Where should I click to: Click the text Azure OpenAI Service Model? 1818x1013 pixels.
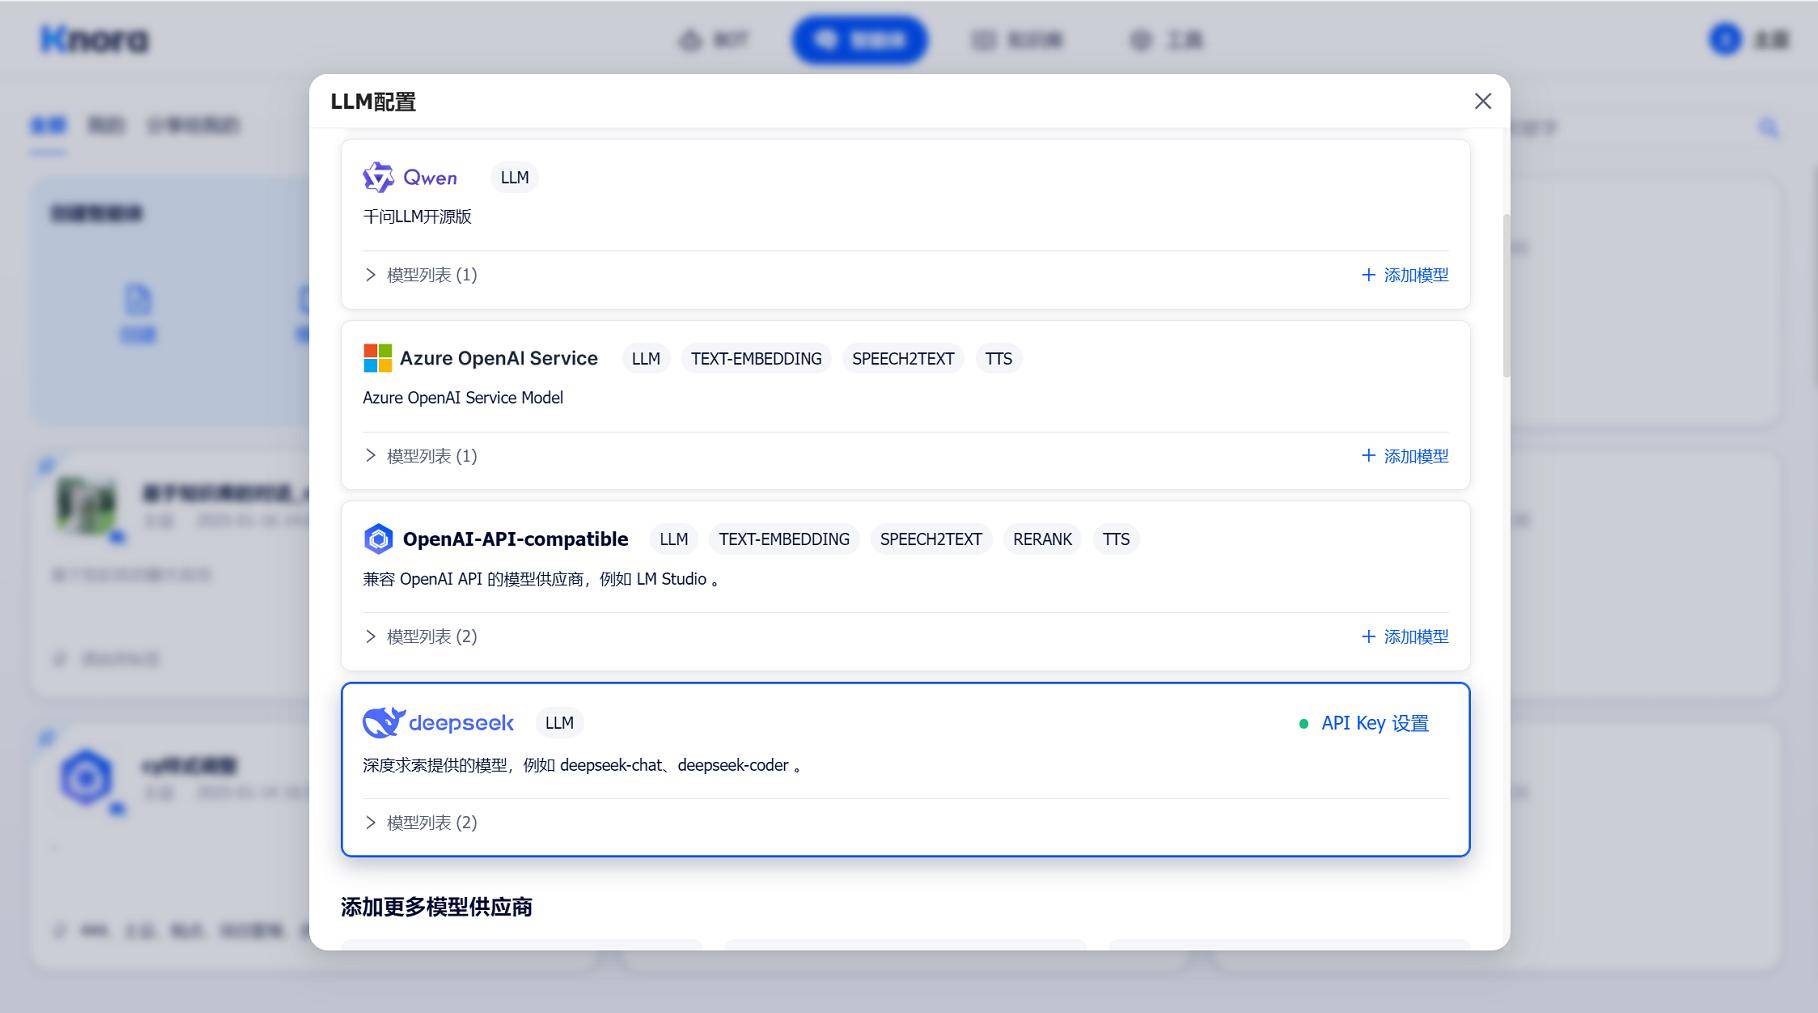(463, 397)
